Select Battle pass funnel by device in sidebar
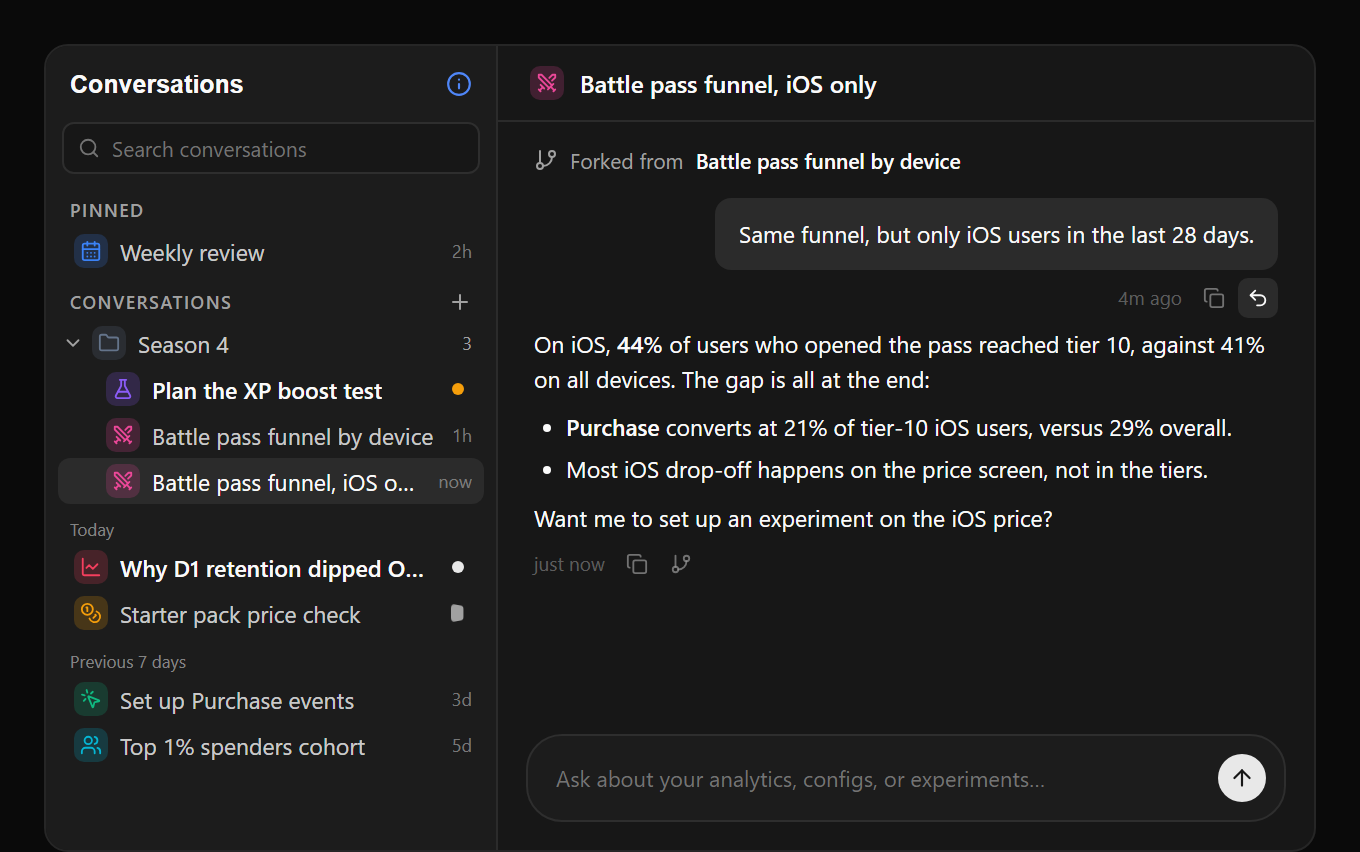1360x852 pixels. (271, 436)
